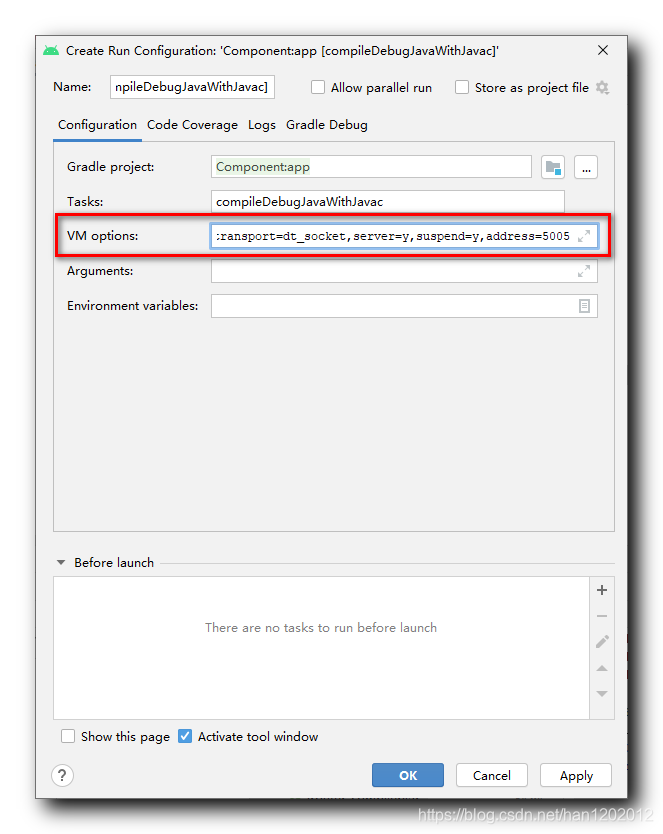The height and width of the screenshot is (834, 663).
Task: Edit the selected Before launch task
Action: (602, 642)
